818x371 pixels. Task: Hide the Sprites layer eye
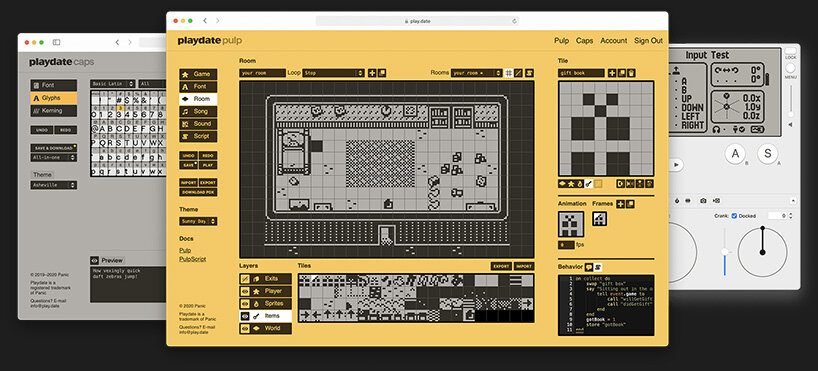click(245, 304)
